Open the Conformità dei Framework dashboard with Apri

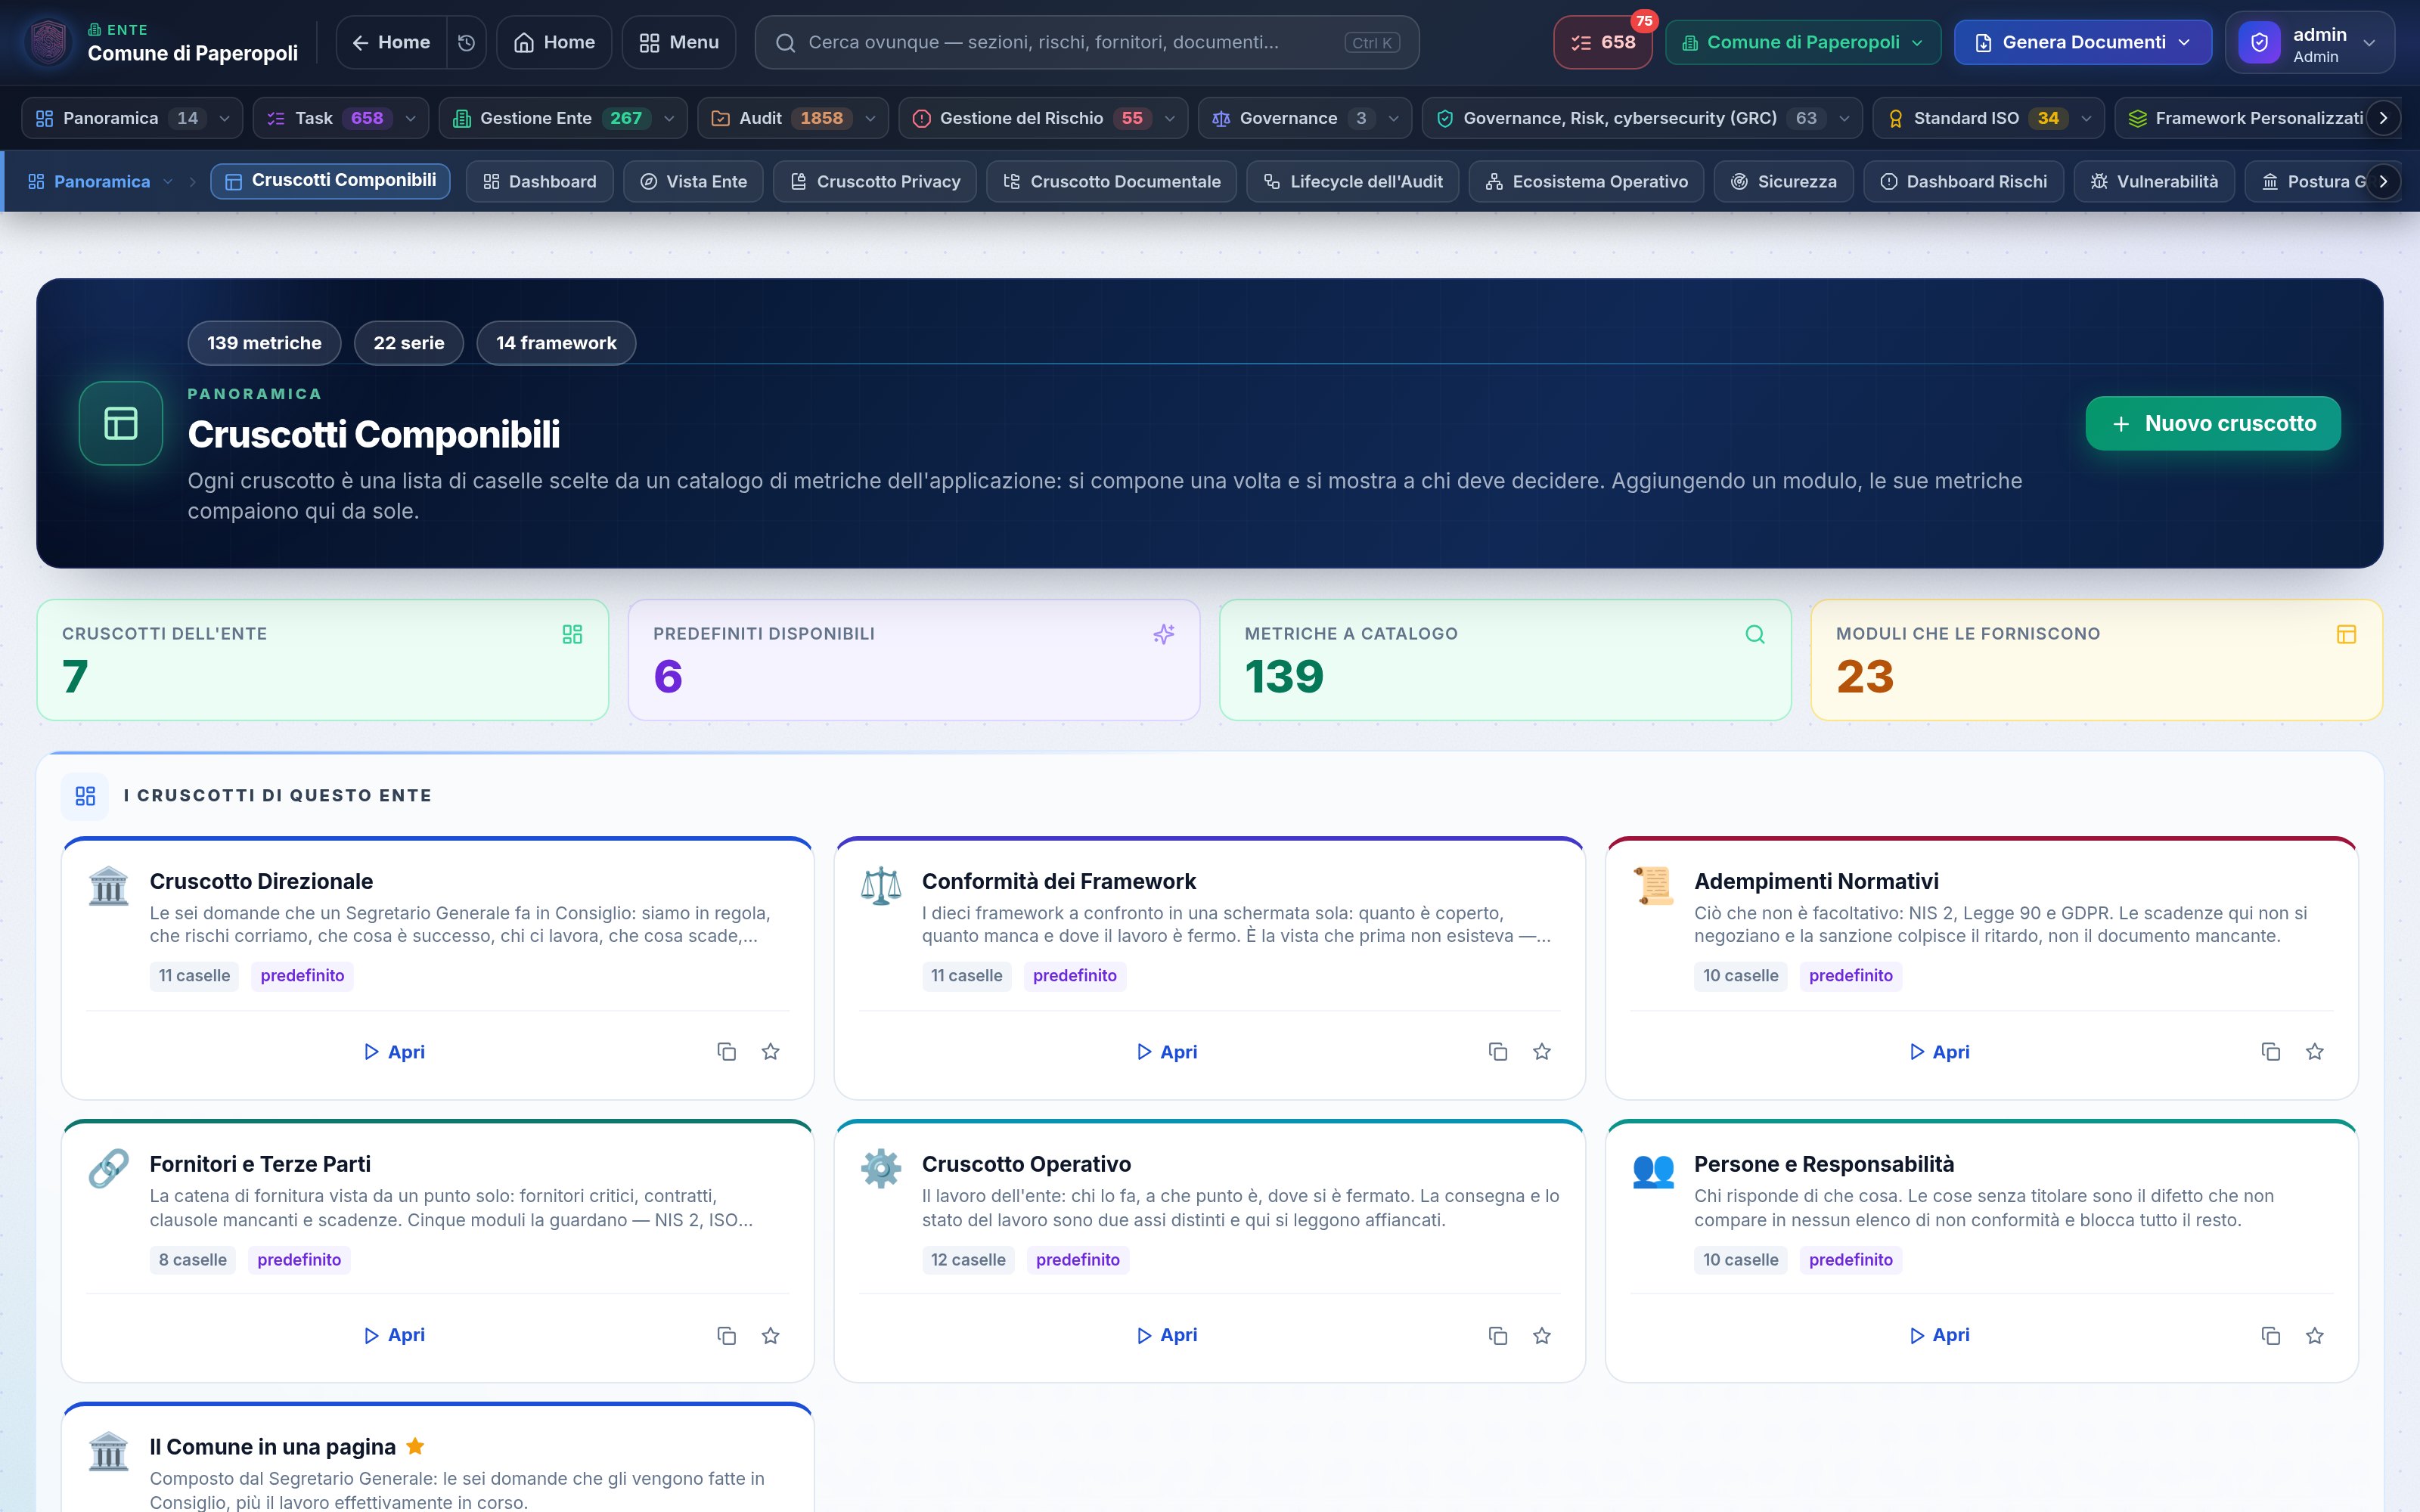[1167, 1051]
